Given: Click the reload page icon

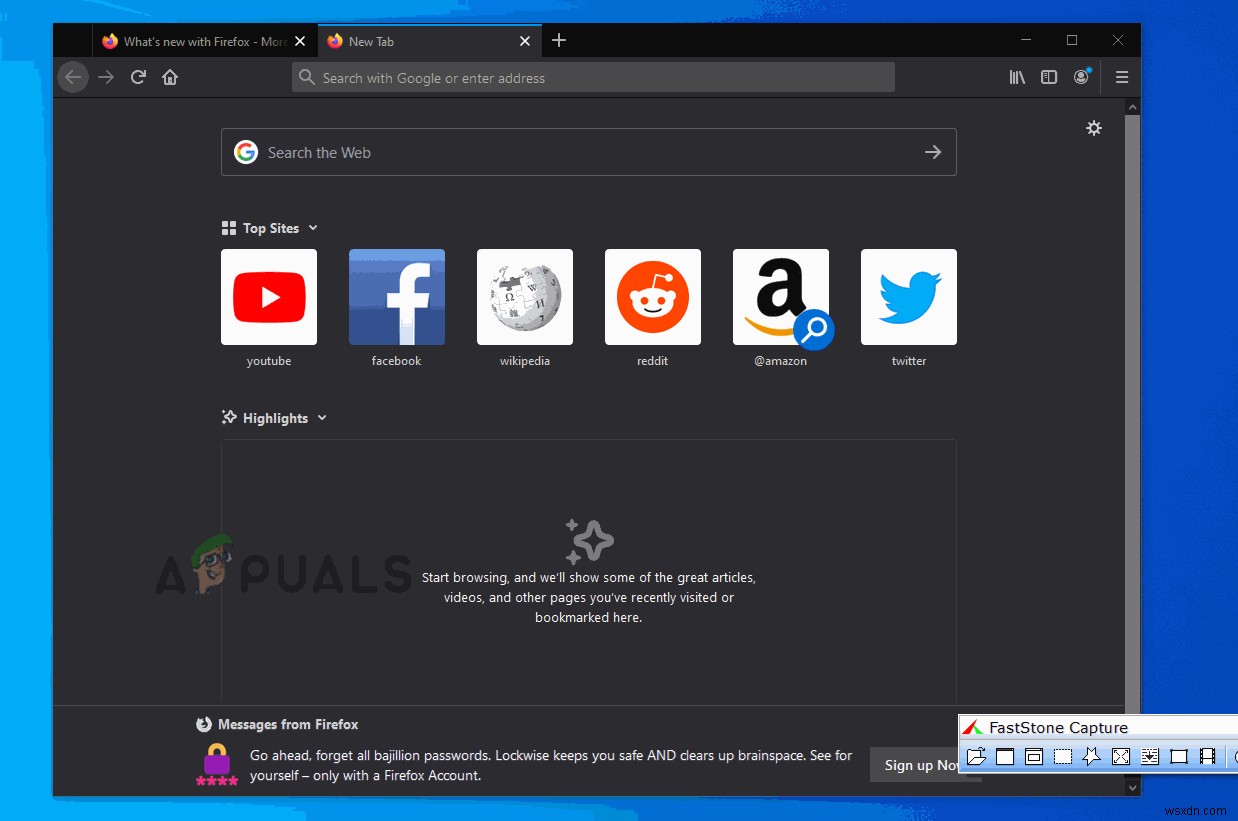Looking at the screenshot, I should (x=138, y=77).
